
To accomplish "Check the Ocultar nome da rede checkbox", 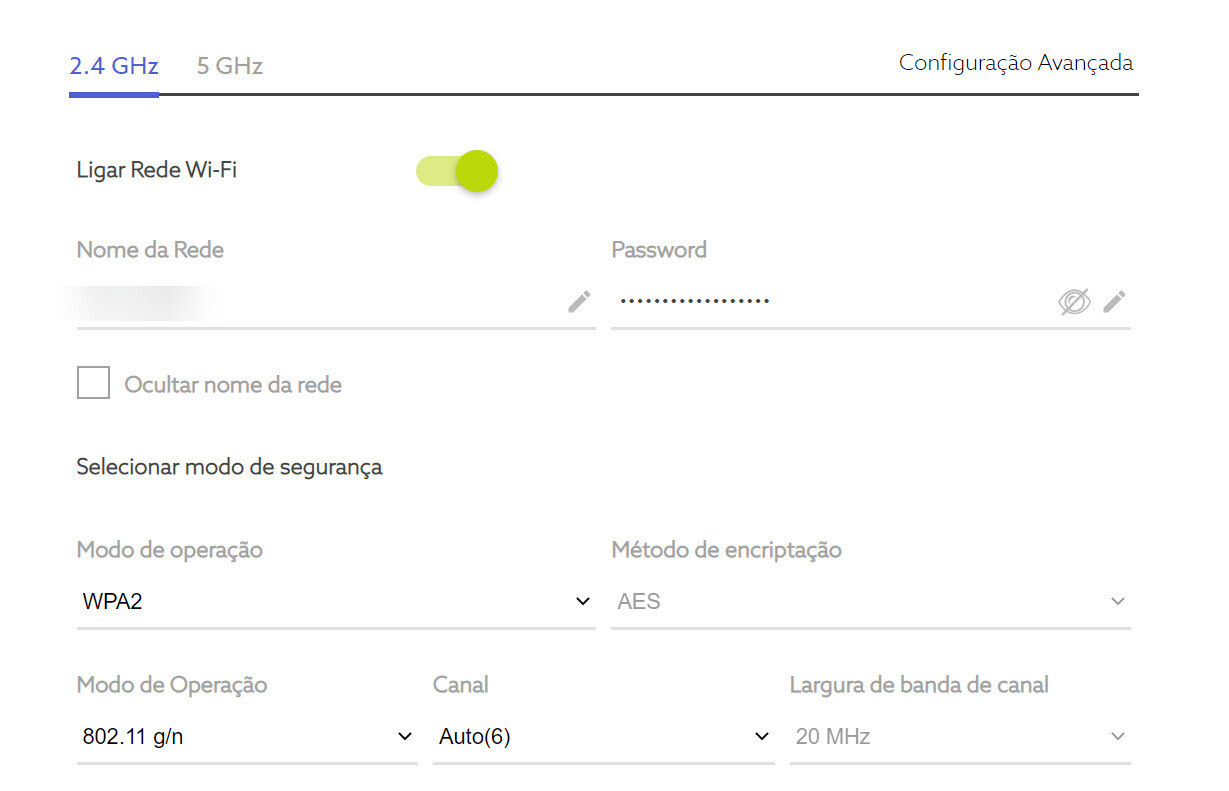I will pos(93,382).
